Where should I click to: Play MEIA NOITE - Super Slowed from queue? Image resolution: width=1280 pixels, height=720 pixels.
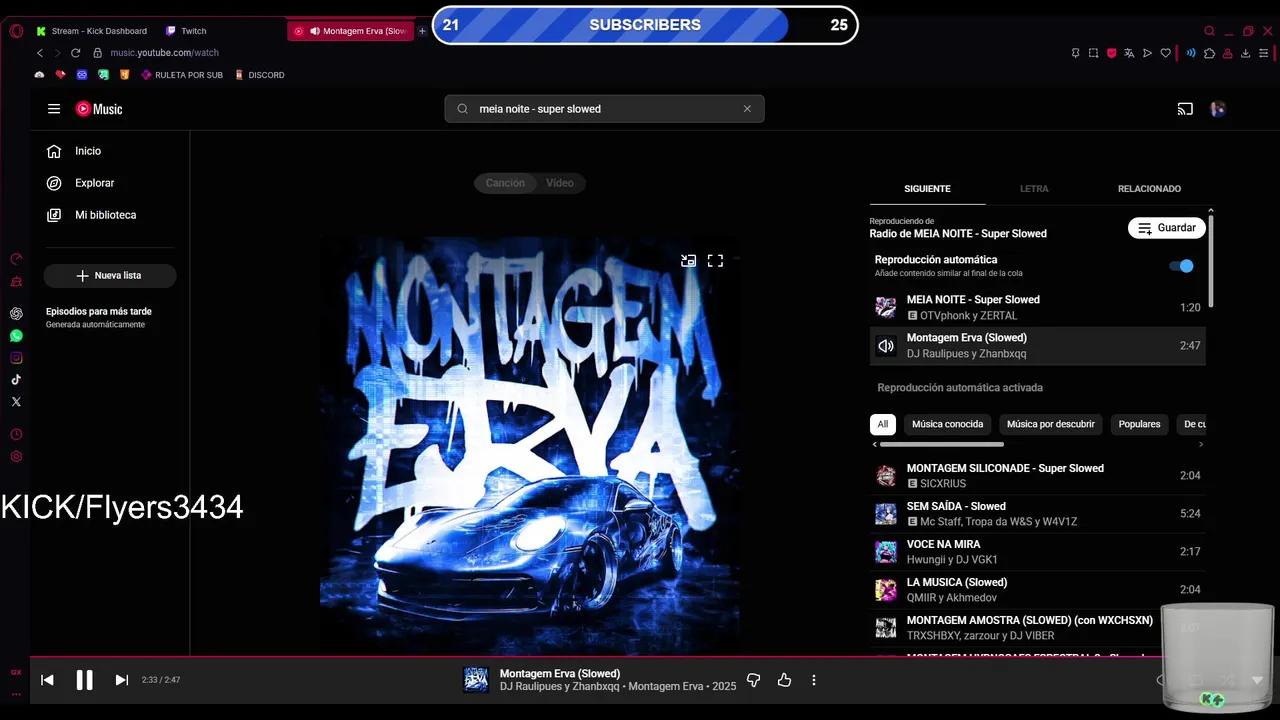(x=1037, y=308)
